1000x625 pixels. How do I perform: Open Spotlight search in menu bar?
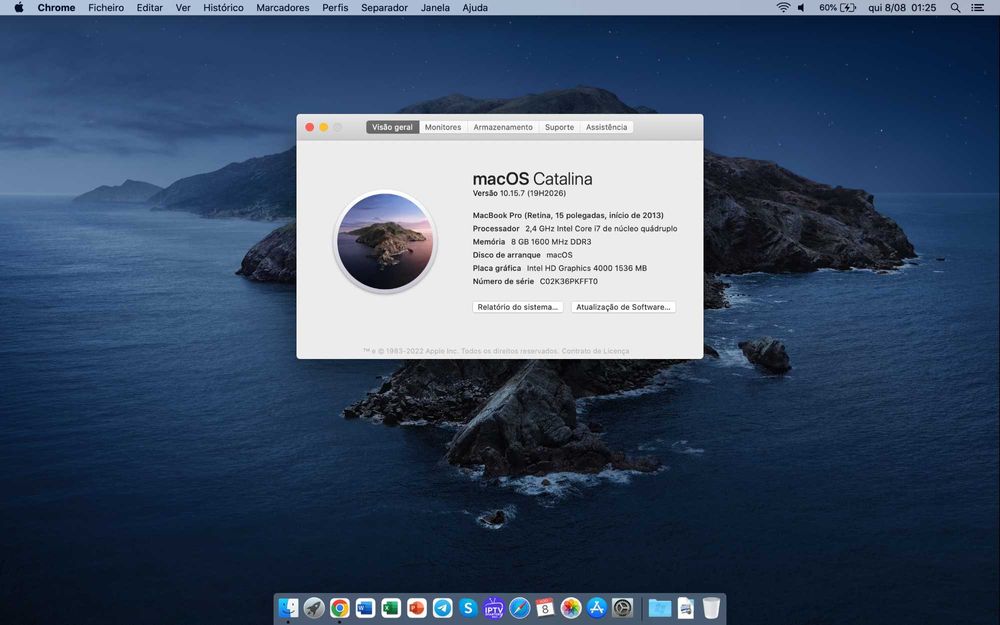[955, 8]
